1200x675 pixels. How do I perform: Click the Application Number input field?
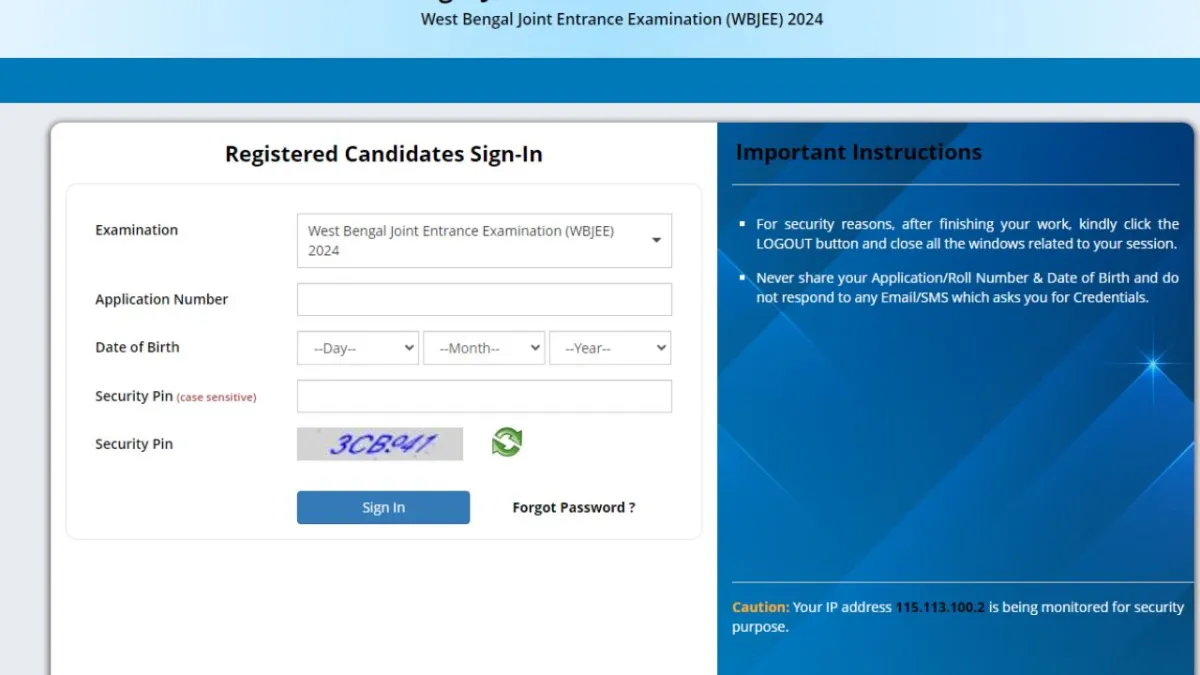[x=484, y=298]
